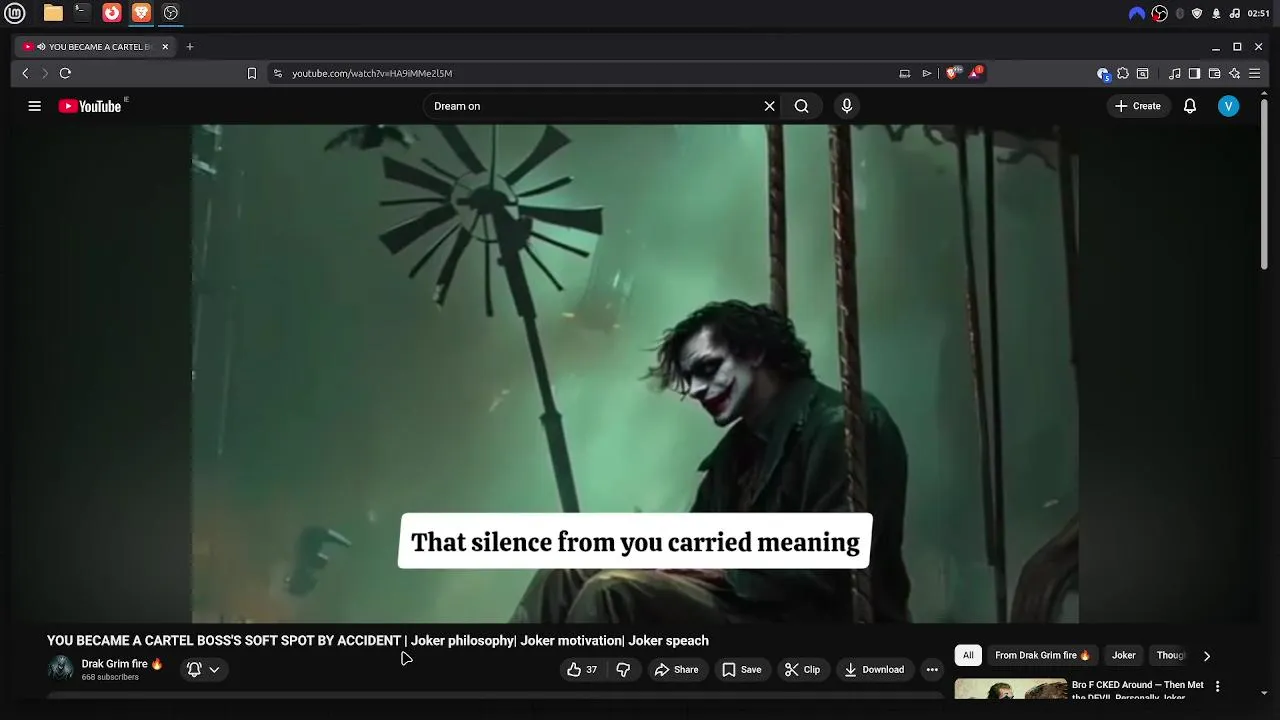Screen dimensions: 1280x720
Task: Open the YouTube hamburger guide menu
Action: pyautogui.click(x=35, y=106)
